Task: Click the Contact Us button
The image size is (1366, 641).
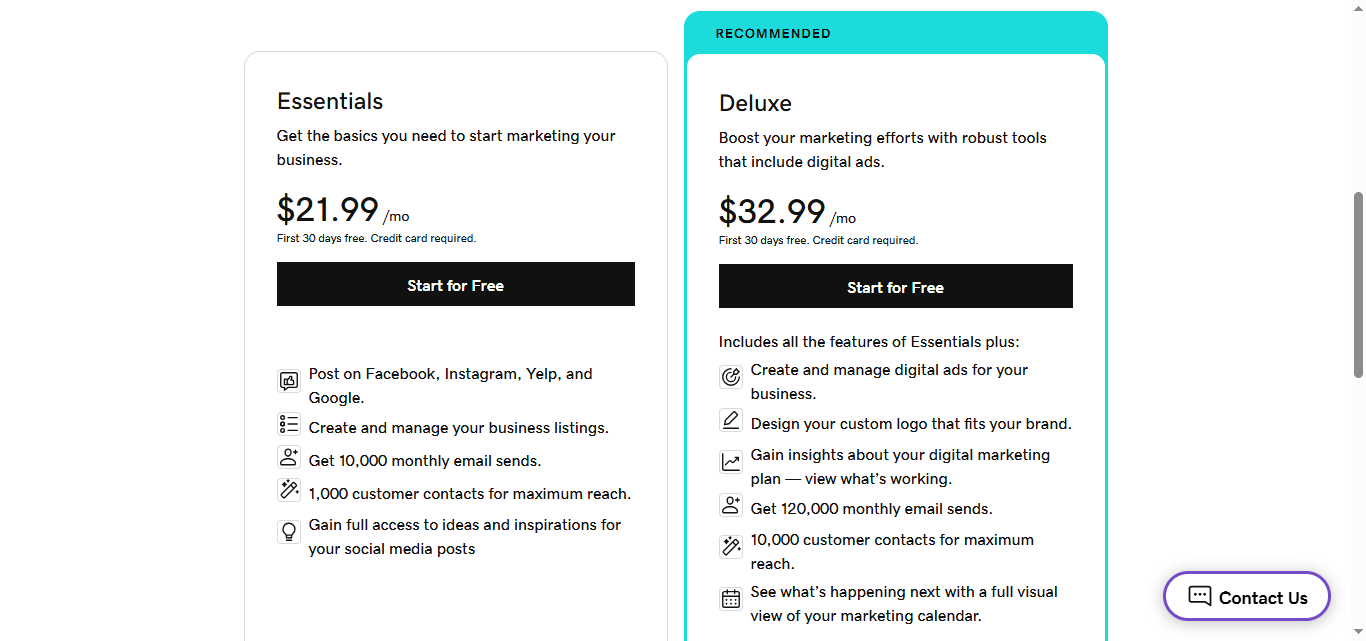Action: [1246, 596]
